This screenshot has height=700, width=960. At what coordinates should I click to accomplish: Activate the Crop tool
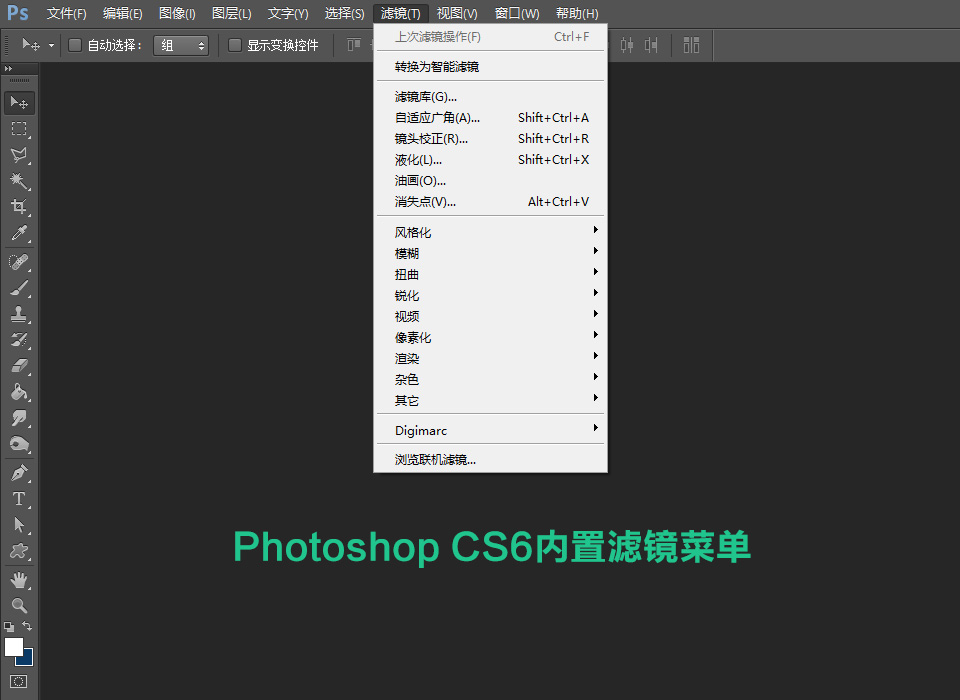(x=21, y=207)
